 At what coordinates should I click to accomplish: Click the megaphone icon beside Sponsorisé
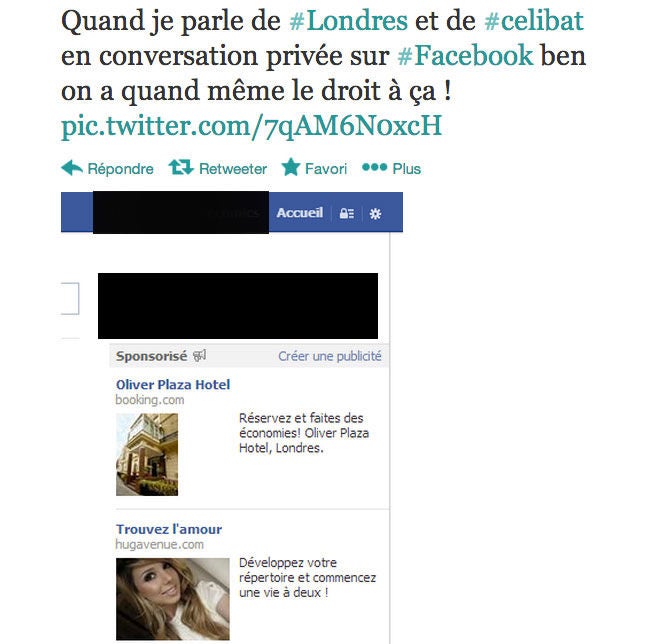click(x=199, y=356)
